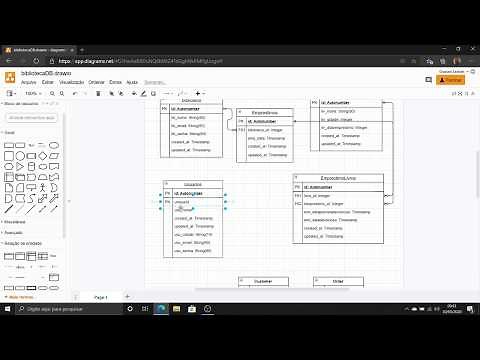The image size is (480, 360).
Task: Open the Organizar menu
Action: 96,82
